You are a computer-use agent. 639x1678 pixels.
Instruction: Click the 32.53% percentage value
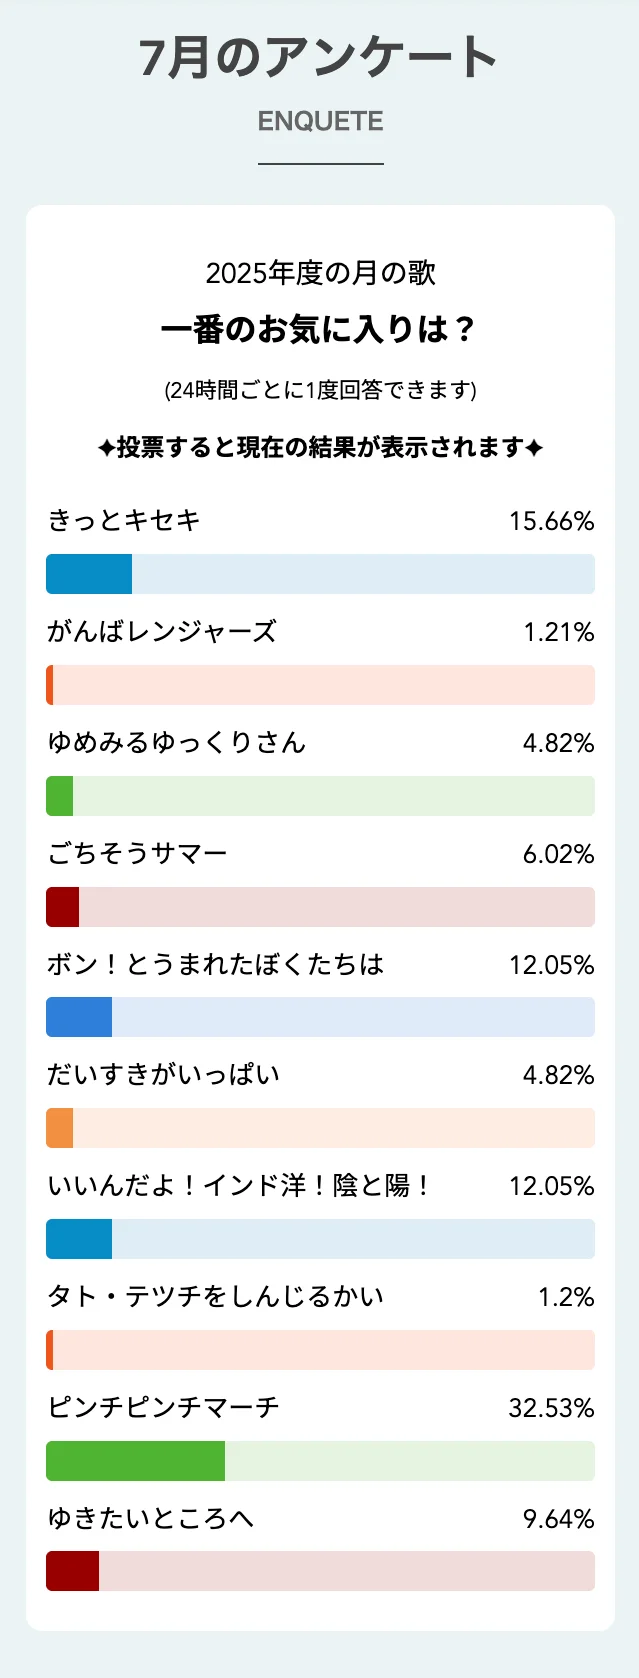click(551, 1408)
